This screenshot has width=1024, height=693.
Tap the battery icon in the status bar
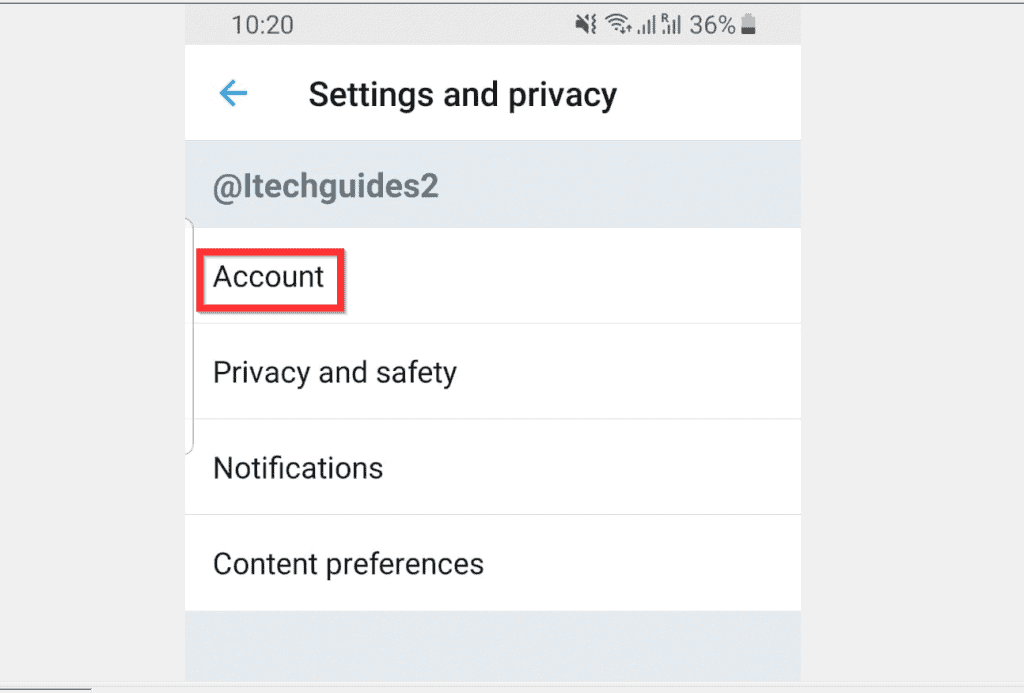tap(748, 25)
